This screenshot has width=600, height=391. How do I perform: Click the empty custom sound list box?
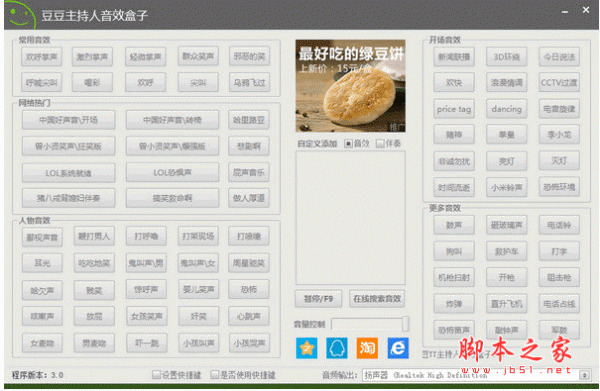tap(350, 217)
